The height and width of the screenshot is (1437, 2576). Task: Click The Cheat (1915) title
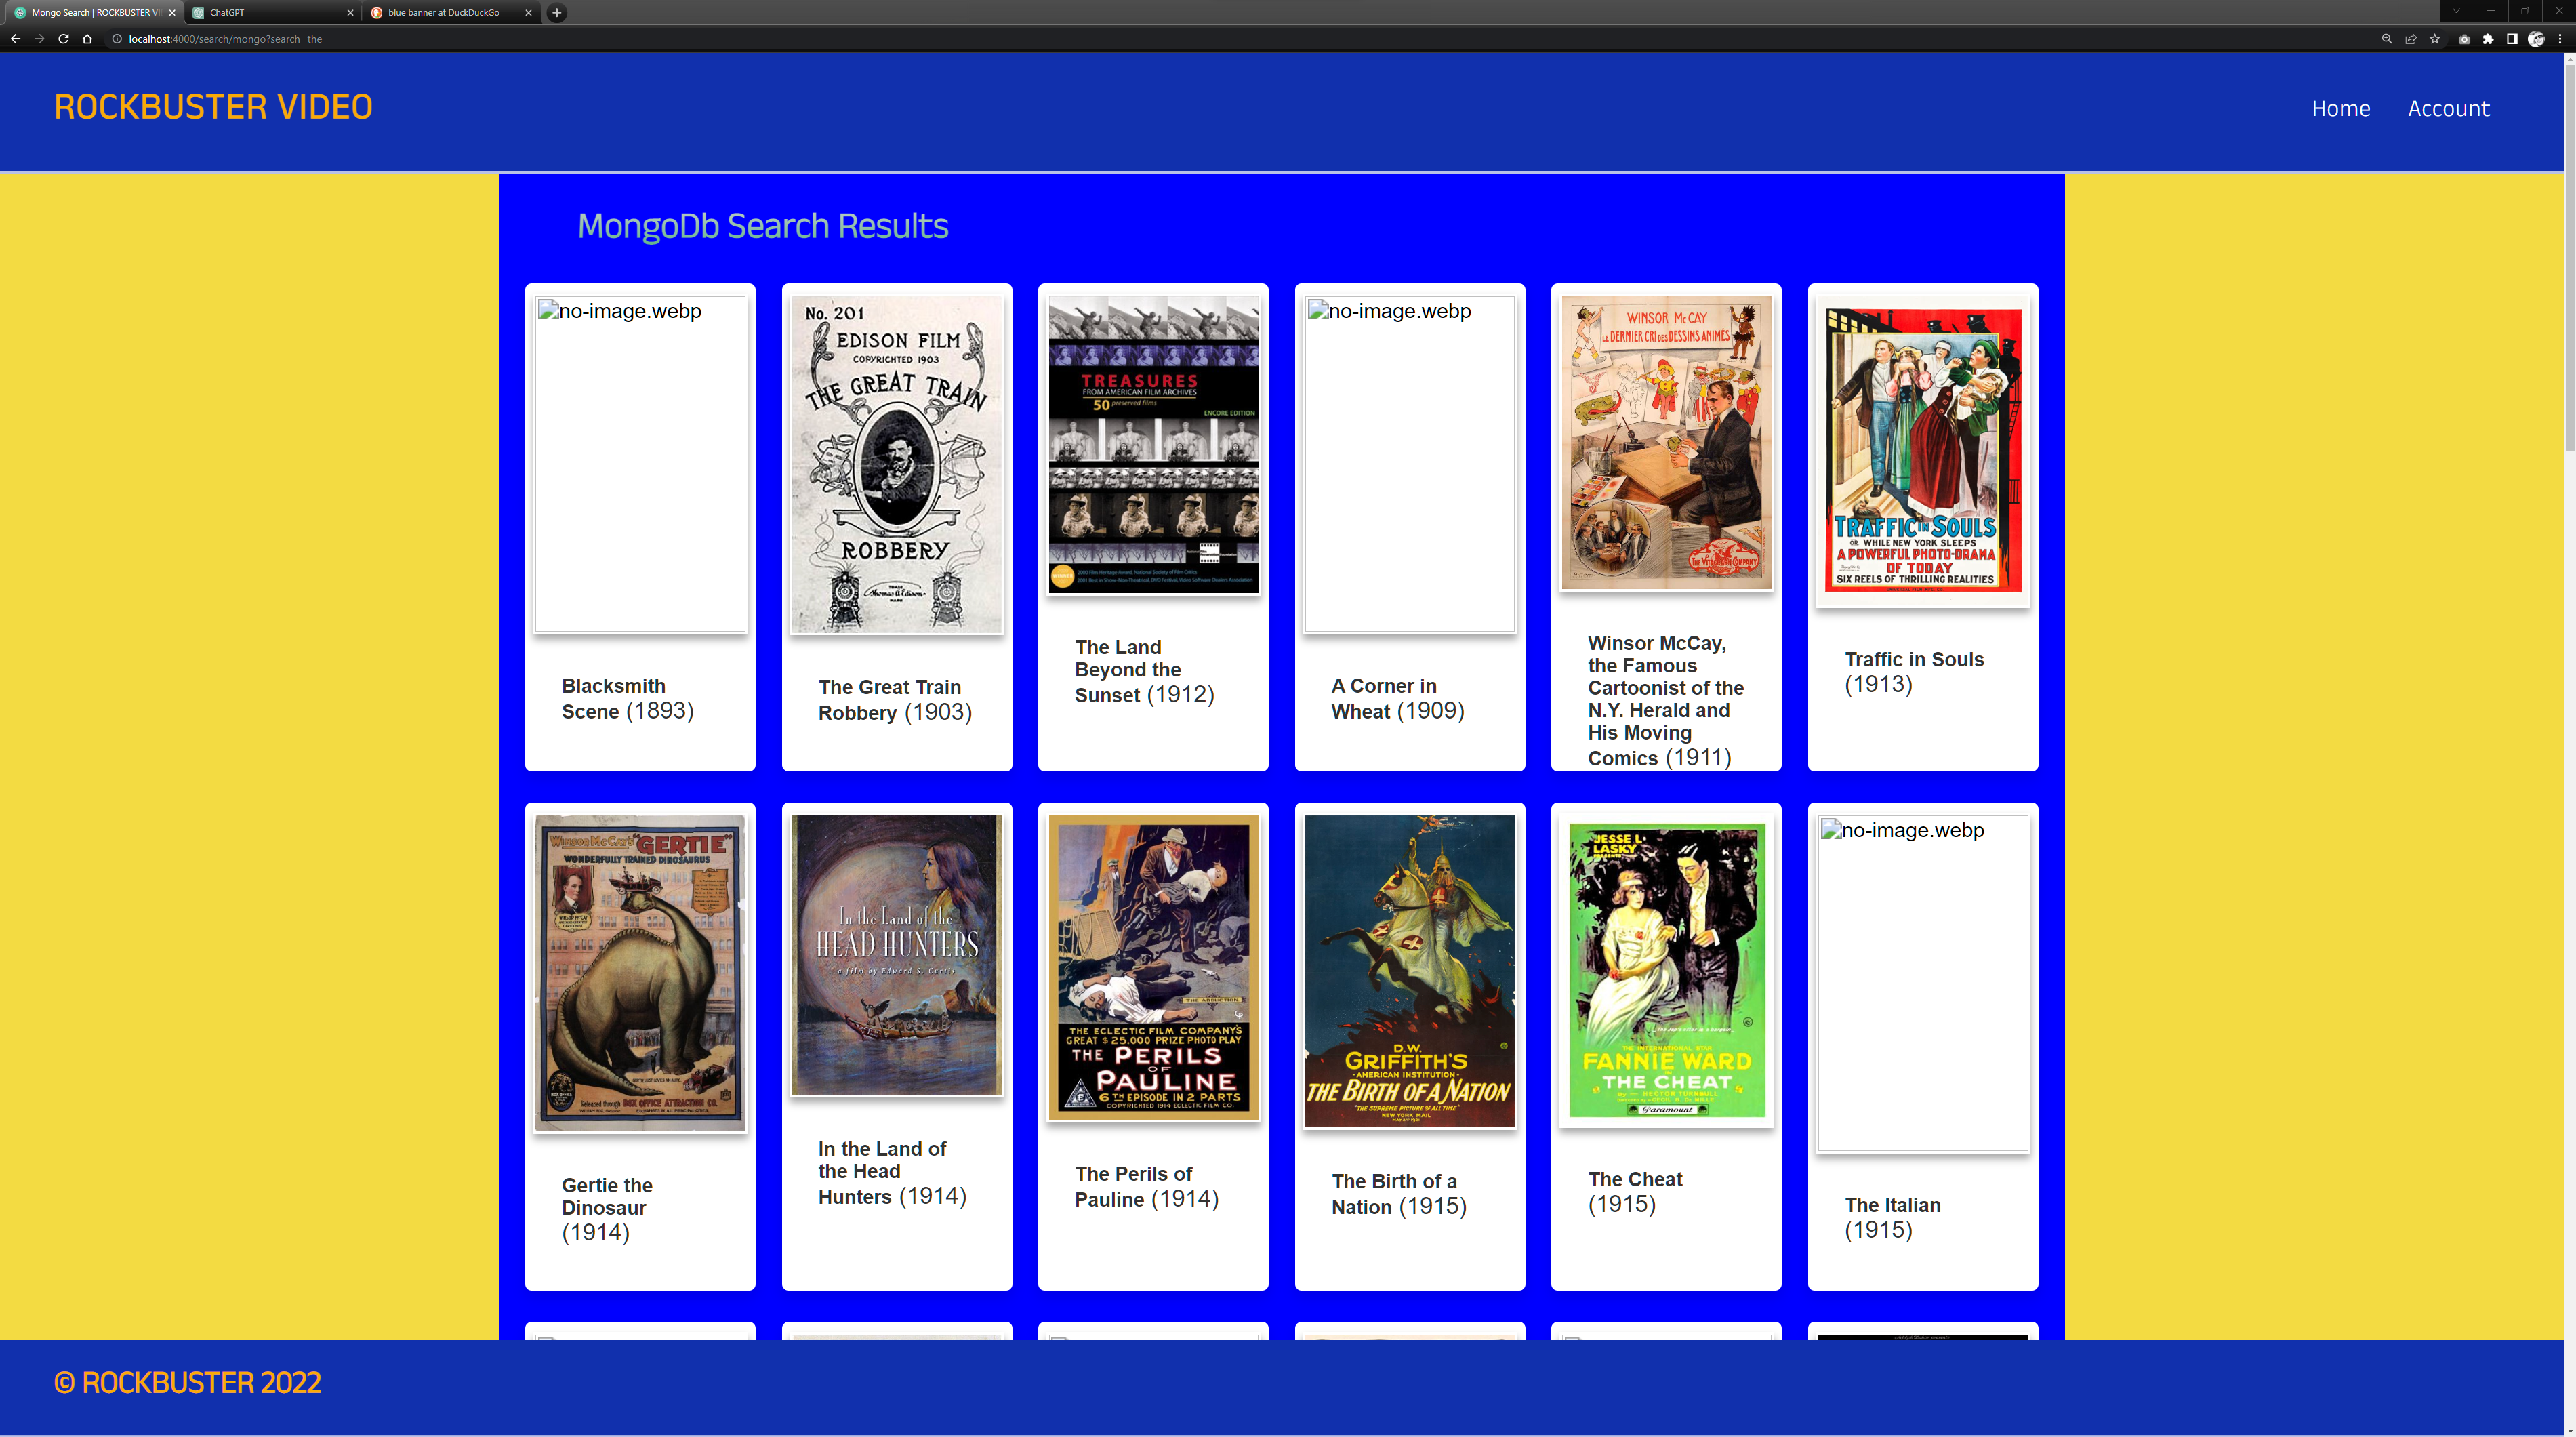[1635, 1191]
